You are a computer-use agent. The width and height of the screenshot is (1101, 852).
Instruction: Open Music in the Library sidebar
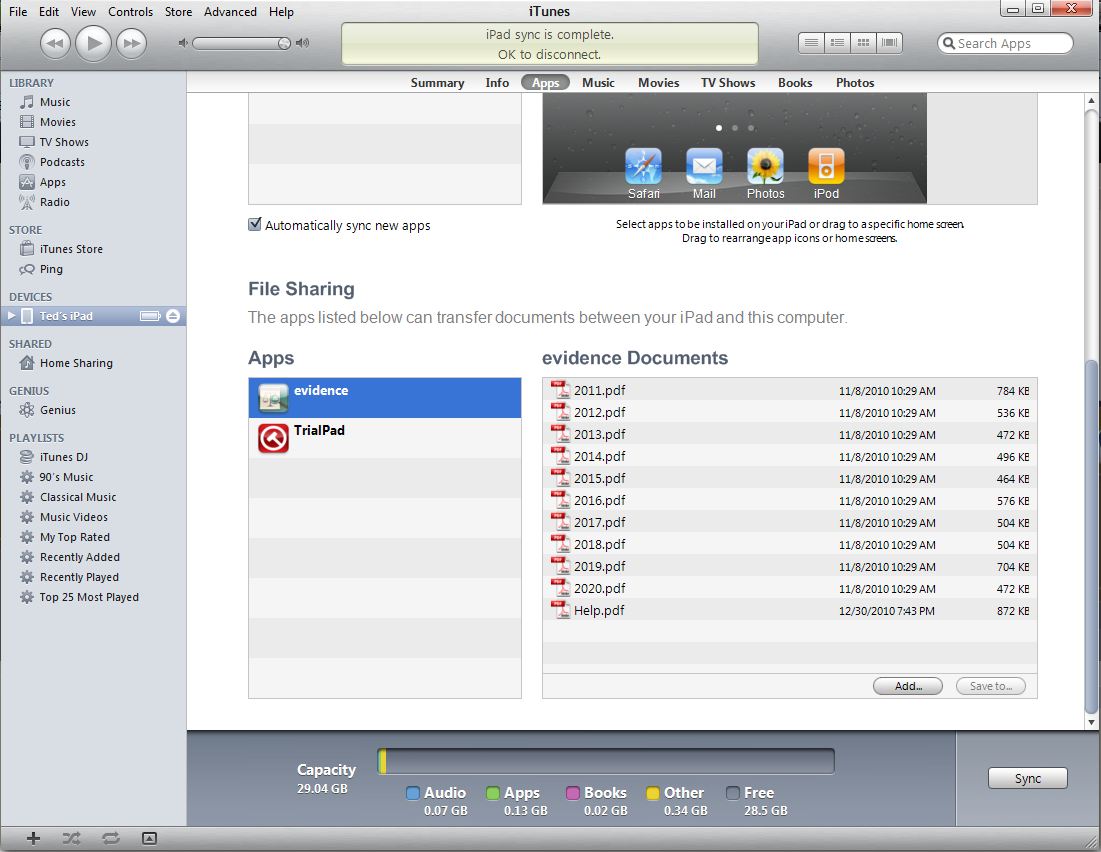point(55,102)
